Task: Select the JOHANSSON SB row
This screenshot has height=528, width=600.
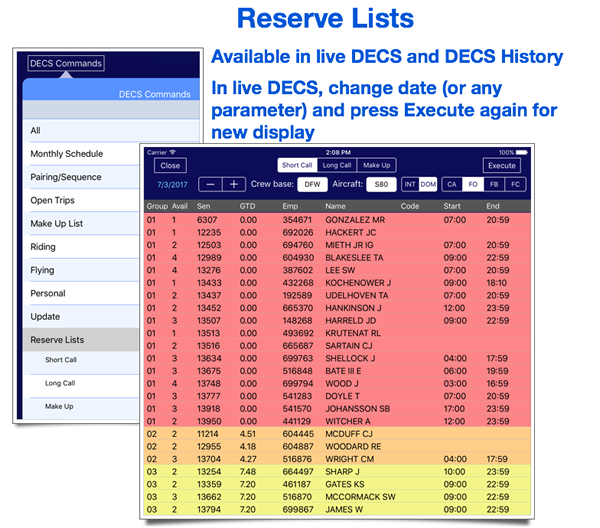Action: pos(338,409)
